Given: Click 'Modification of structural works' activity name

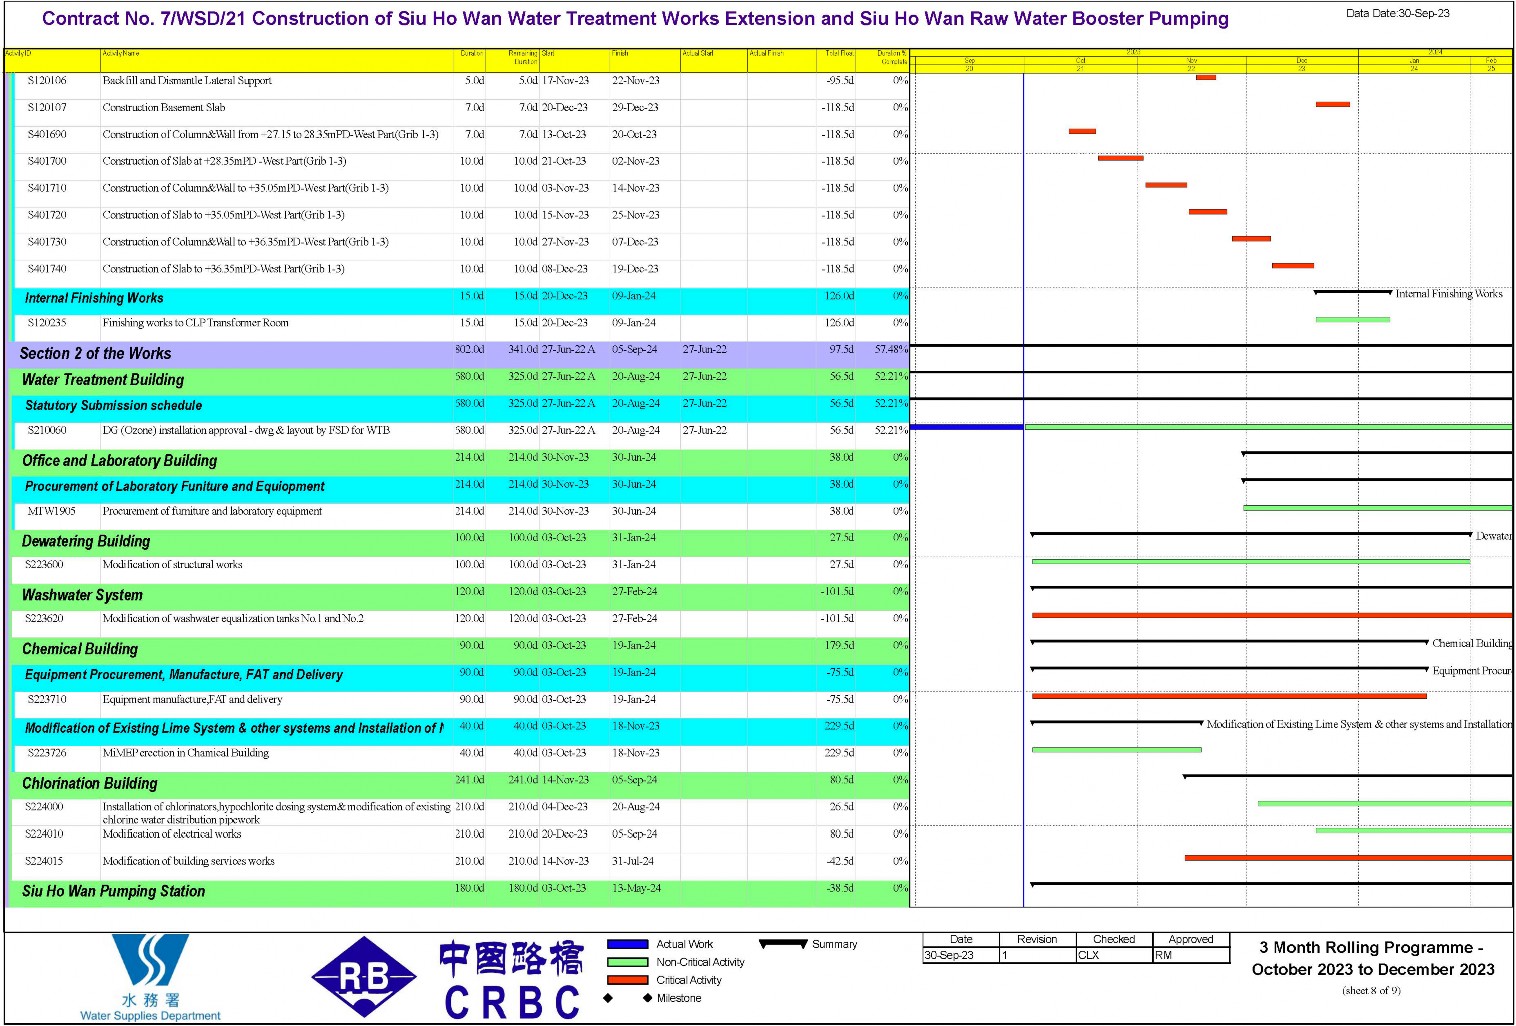Looking at the screenshot, I should tap(172, 566).
